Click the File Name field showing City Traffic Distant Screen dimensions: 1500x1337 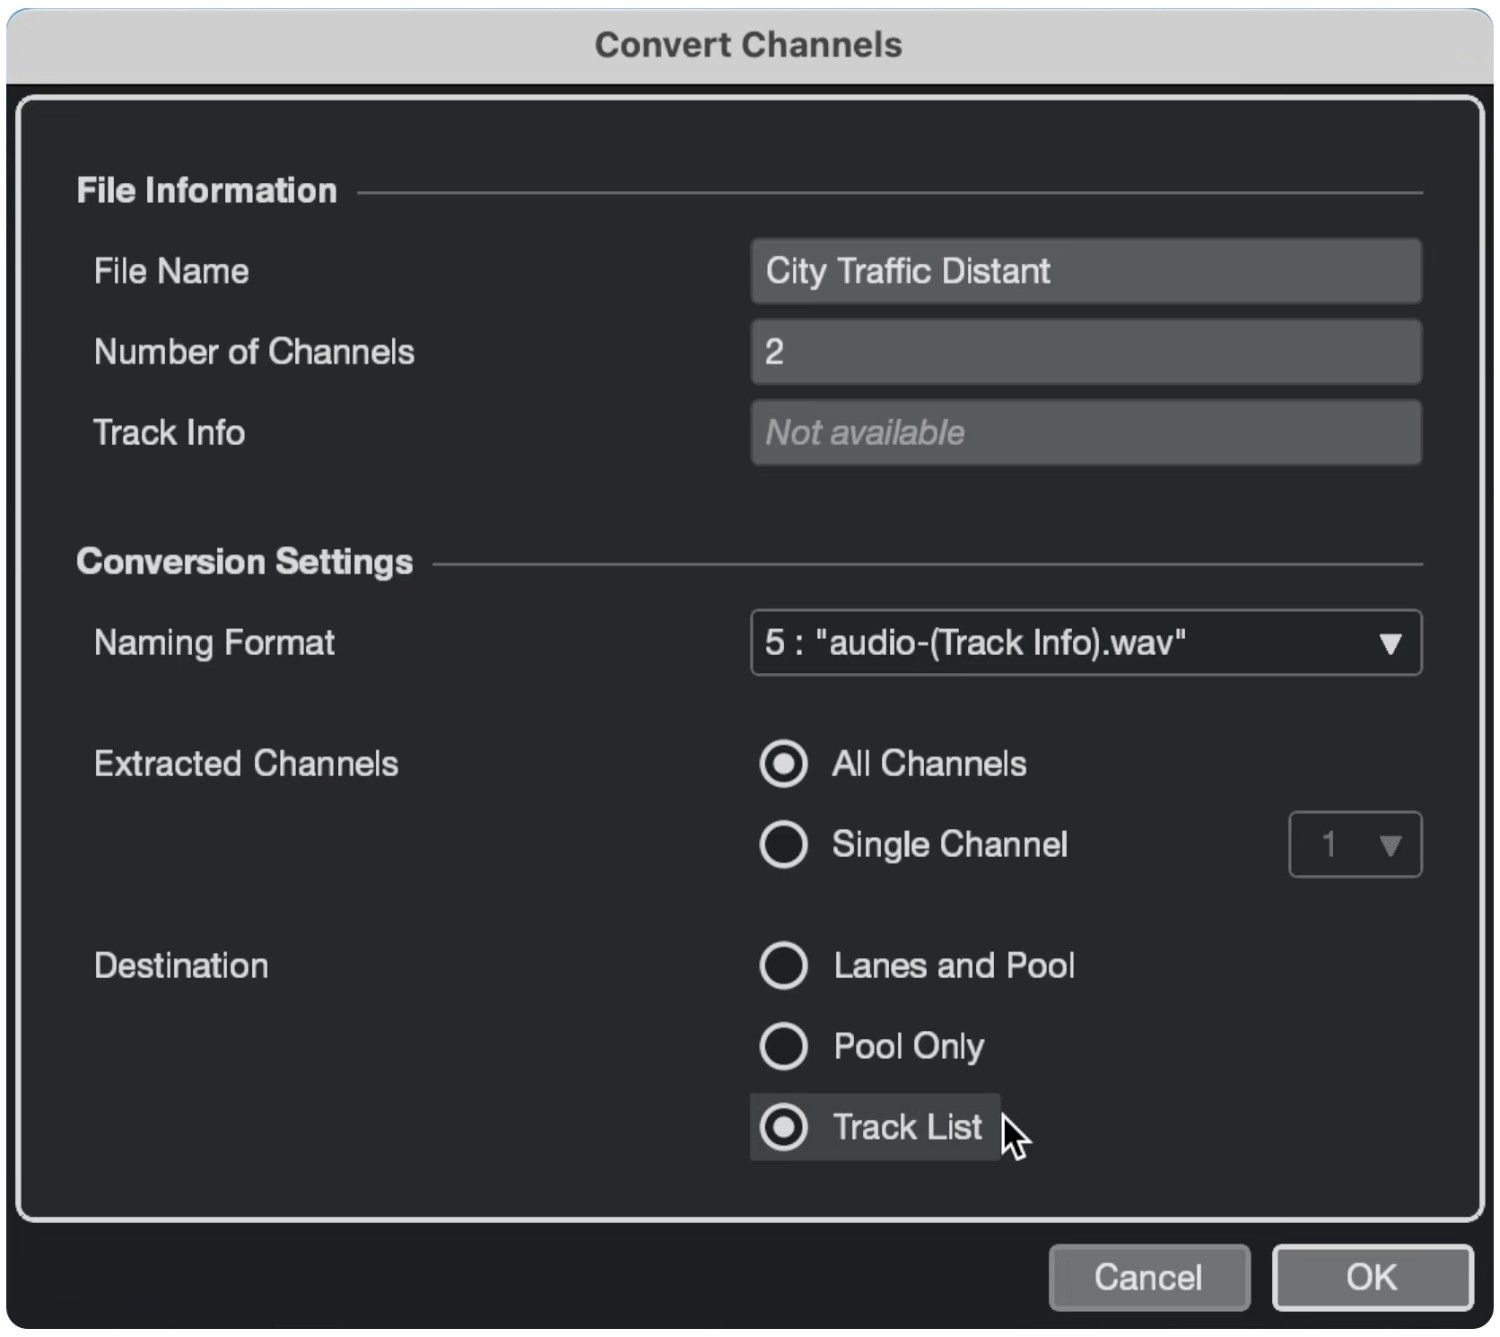(x=1085, y=271)
